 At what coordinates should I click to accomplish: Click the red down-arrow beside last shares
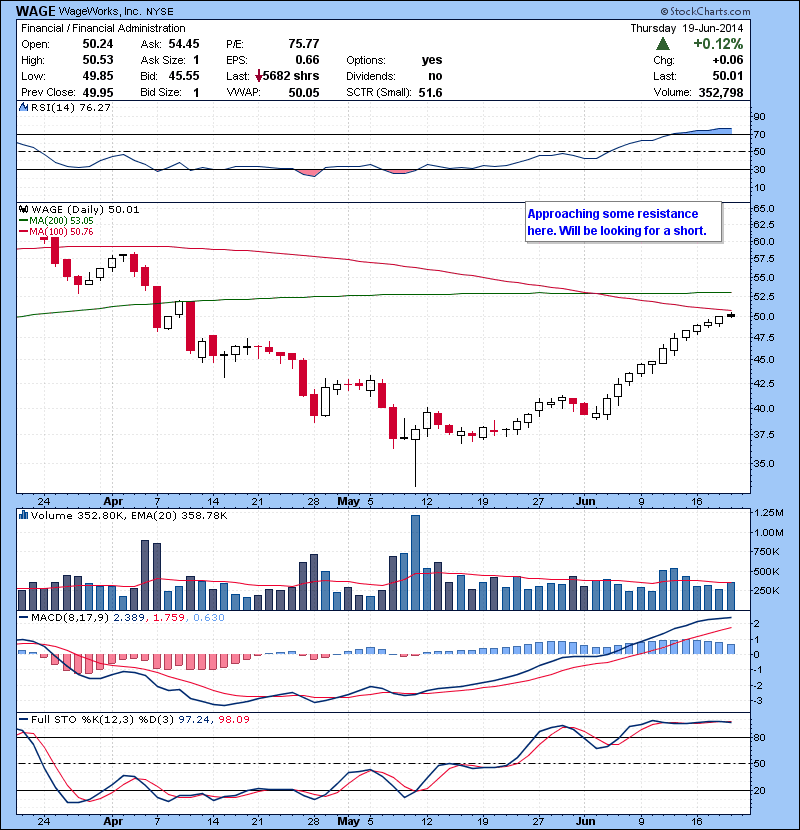(259, 76)
